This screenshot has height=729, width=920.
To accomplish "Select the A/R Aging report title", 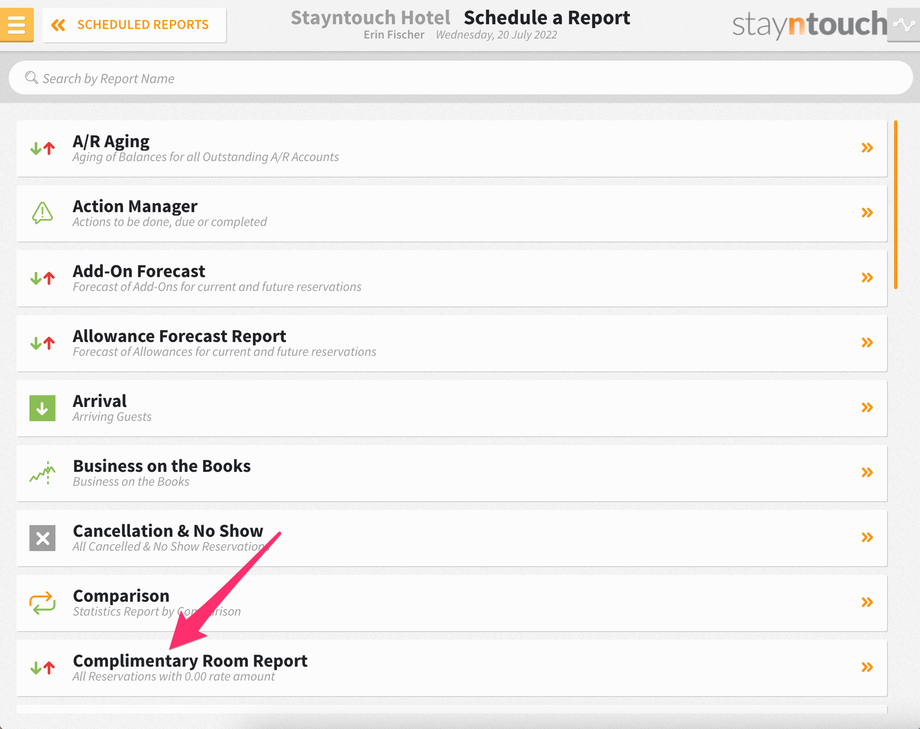I will click(111, 141).
